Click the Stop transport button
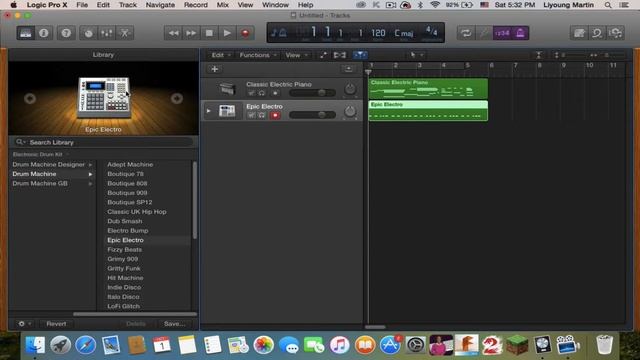 tap(209, 33)
